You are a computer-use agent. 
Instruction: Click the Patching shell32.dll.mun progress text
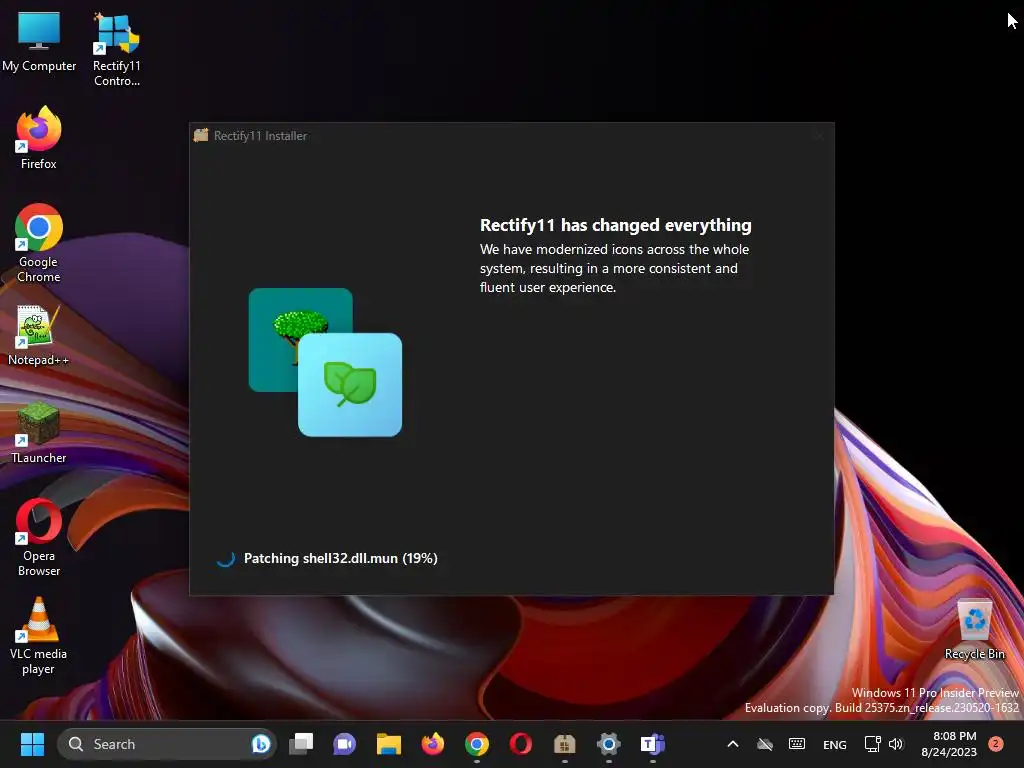click(x=340, y=558)
